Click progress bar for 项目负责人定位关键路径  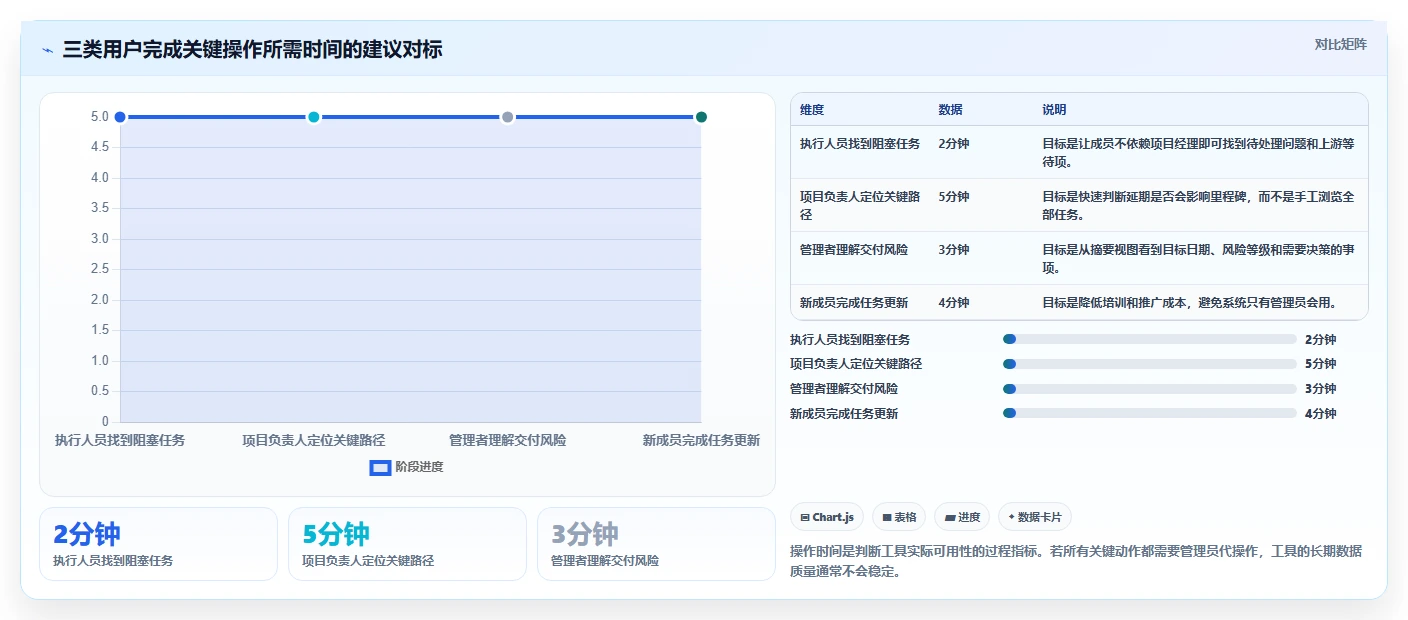pos(1149,364)
